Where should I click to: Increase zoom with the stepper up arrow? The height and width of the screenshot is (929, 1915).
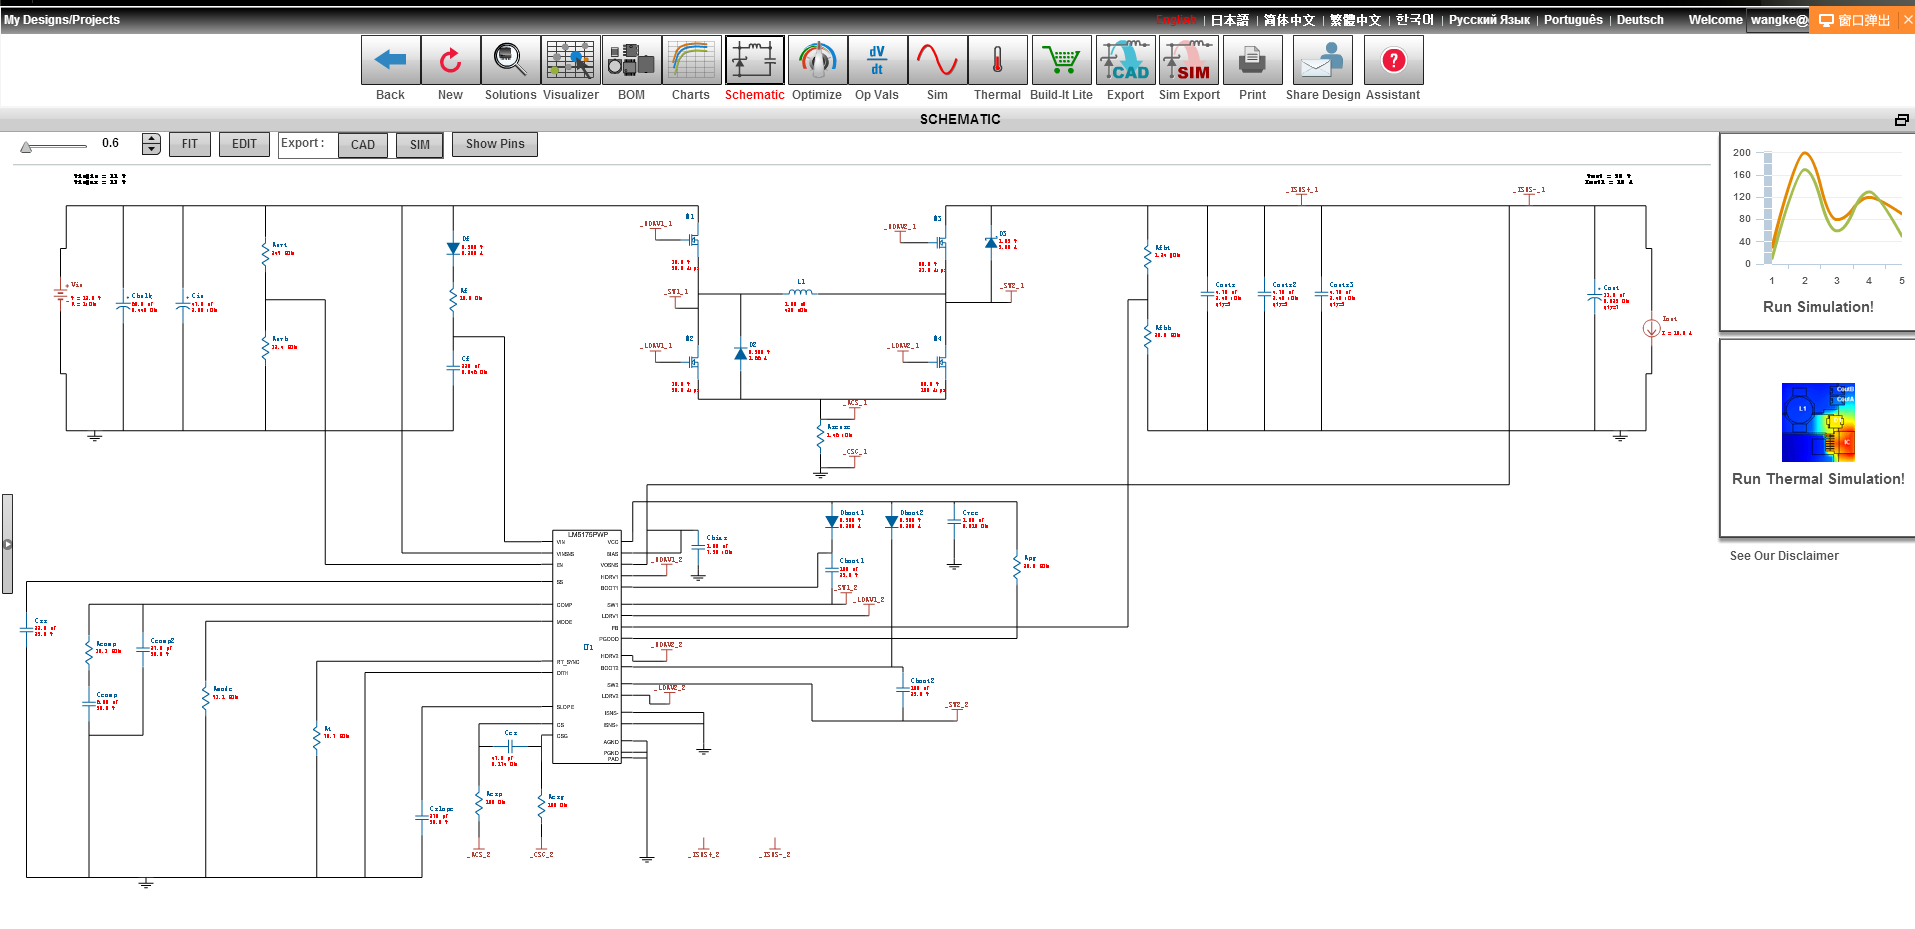point(151,139)
